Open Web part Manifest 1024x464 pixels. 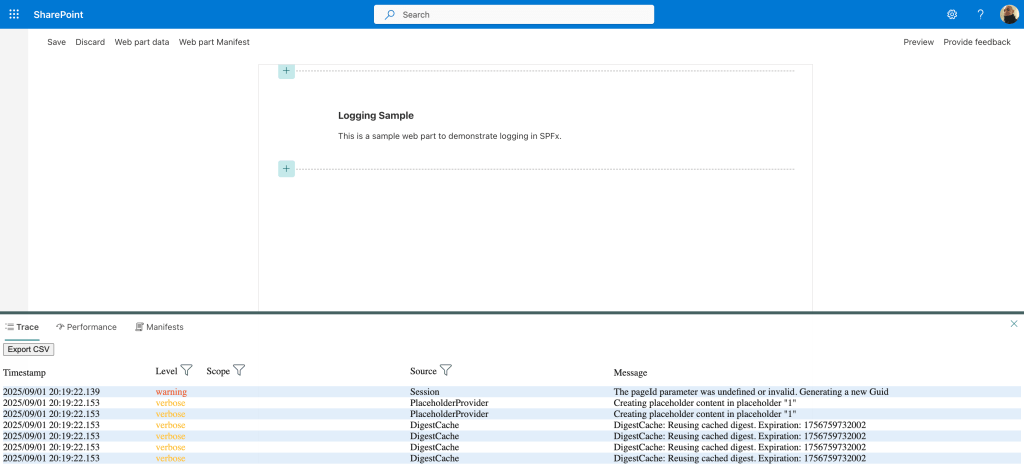tap(214, 42)
